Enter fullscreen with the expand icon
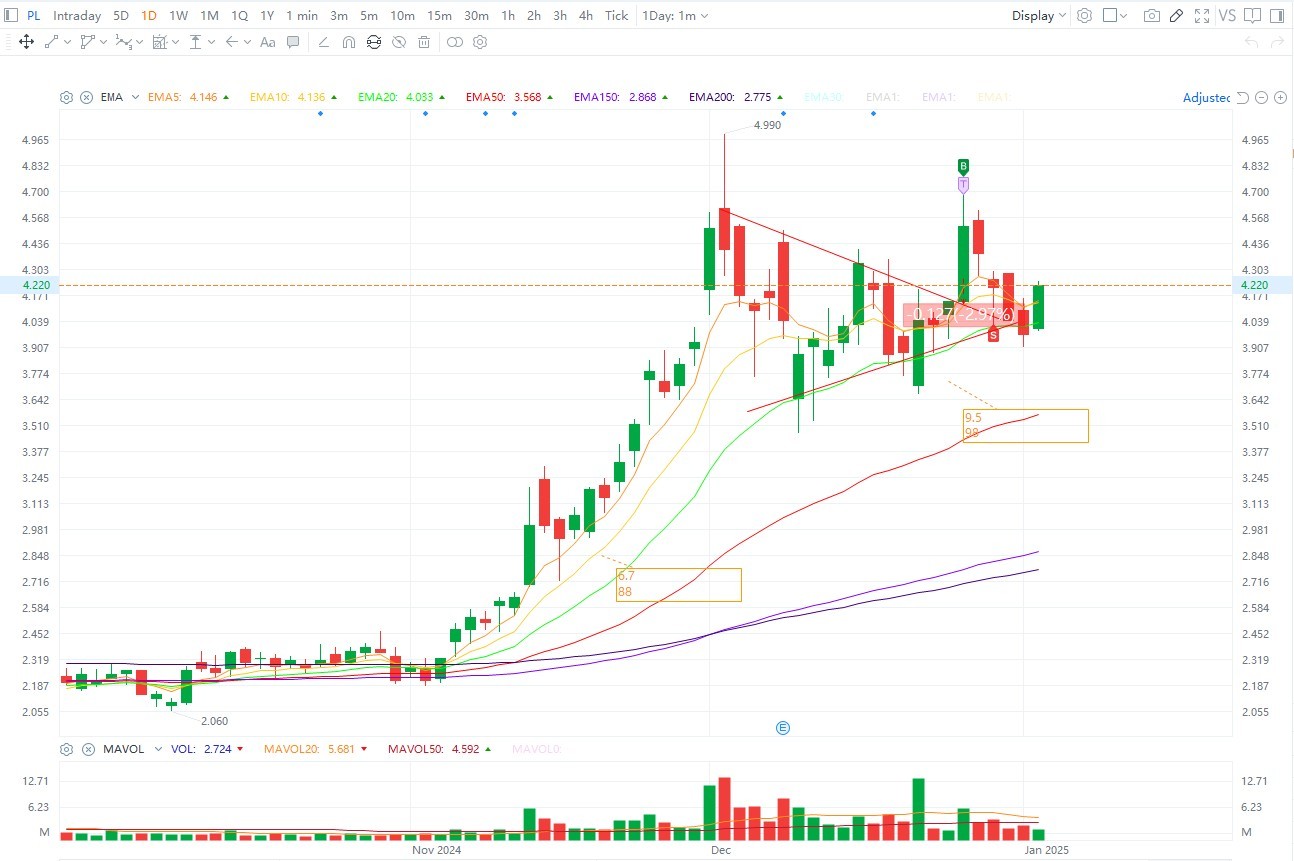This screenshot has width=1294, height=861. tap(1202, 15)
